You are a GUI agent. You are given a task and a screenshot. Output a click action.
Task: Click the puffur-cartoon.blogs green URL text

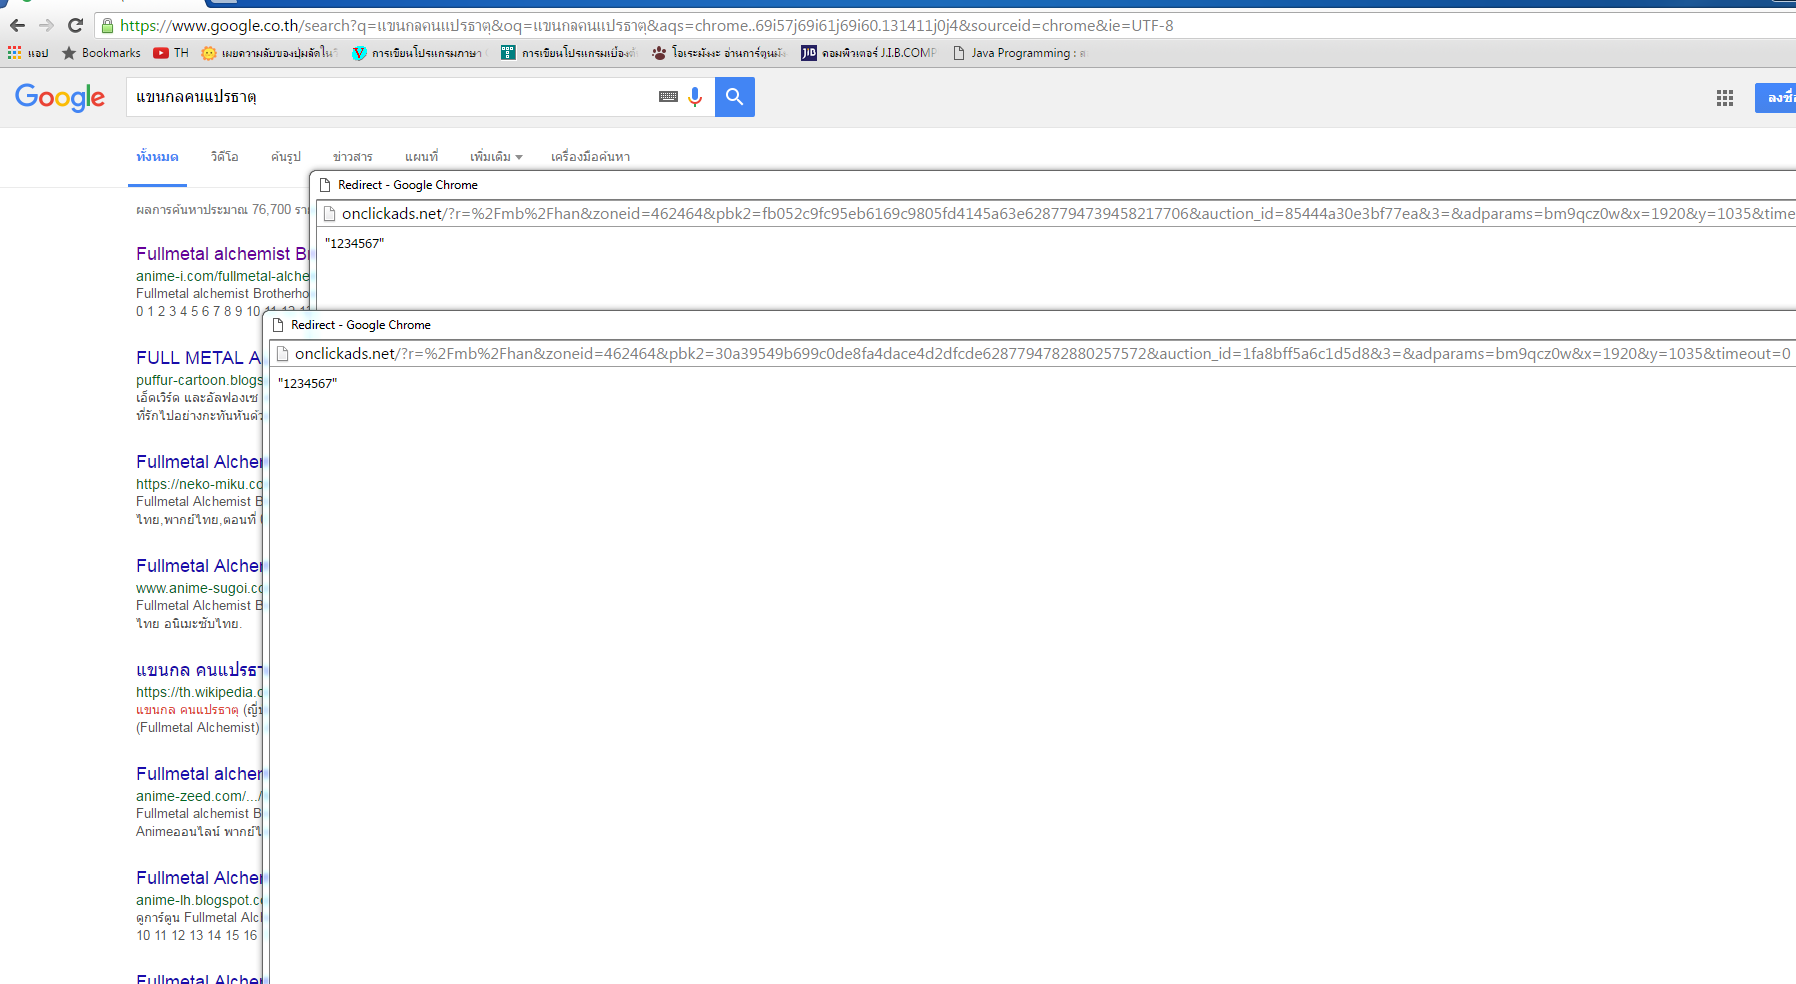coord(199,380)
